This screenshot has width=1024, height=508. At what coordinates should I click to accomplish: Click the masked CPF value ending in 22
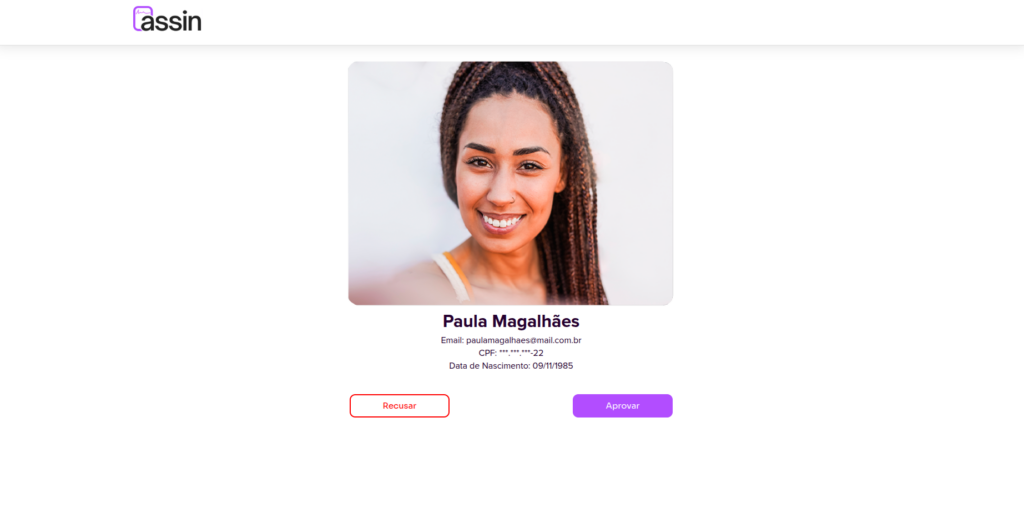pos(521,353)
